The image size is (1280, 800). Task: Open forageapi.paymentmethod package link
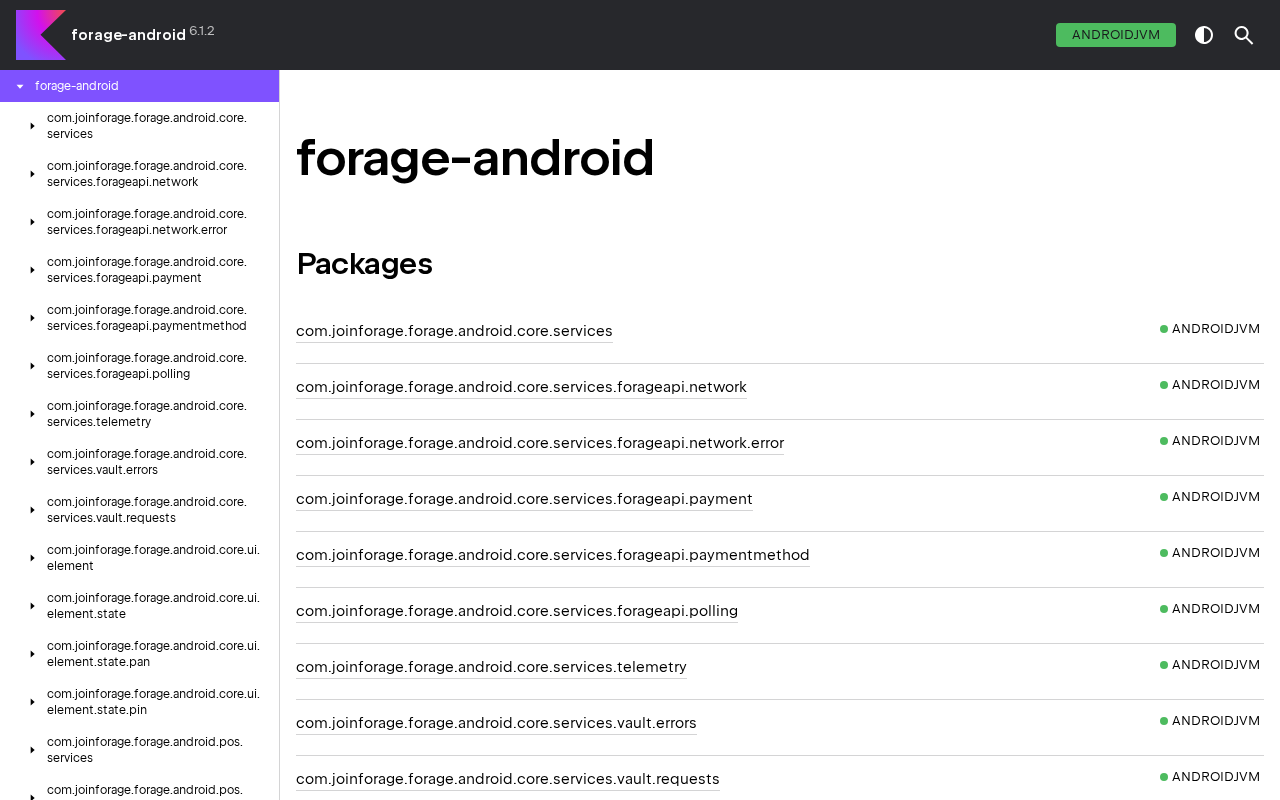click(x=552, y=555)
